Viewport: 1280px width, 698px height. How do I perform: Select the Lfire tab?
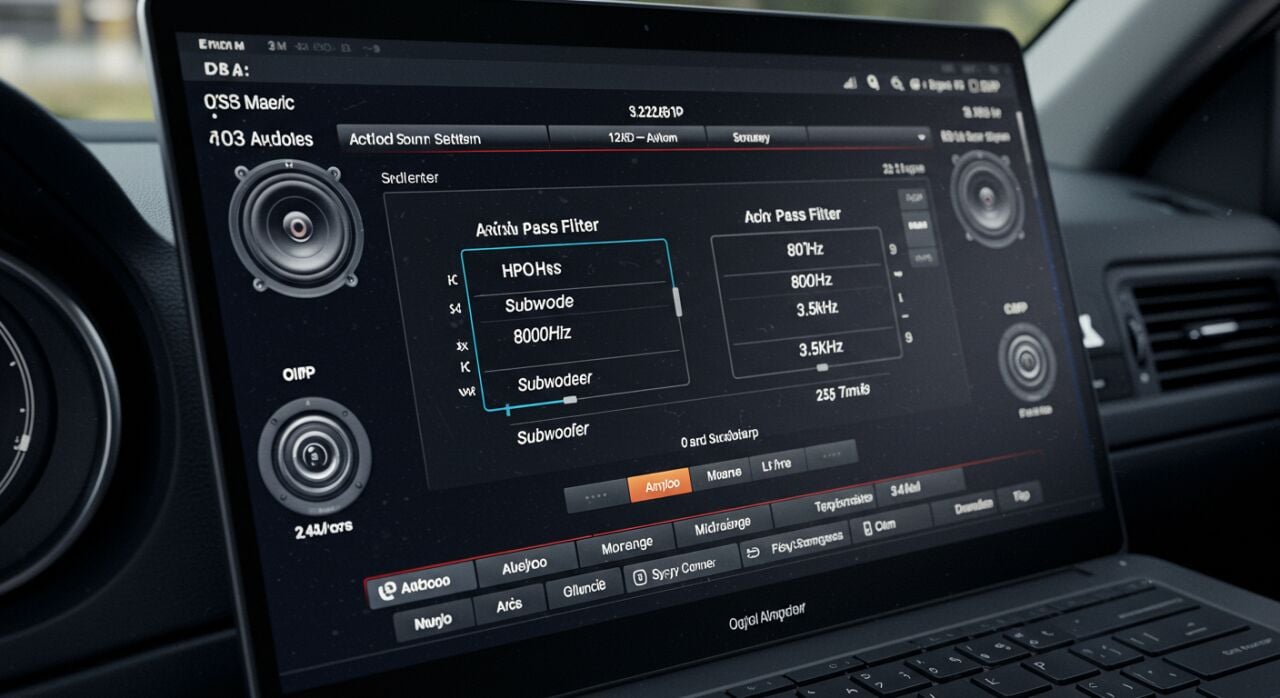(777, 464)
